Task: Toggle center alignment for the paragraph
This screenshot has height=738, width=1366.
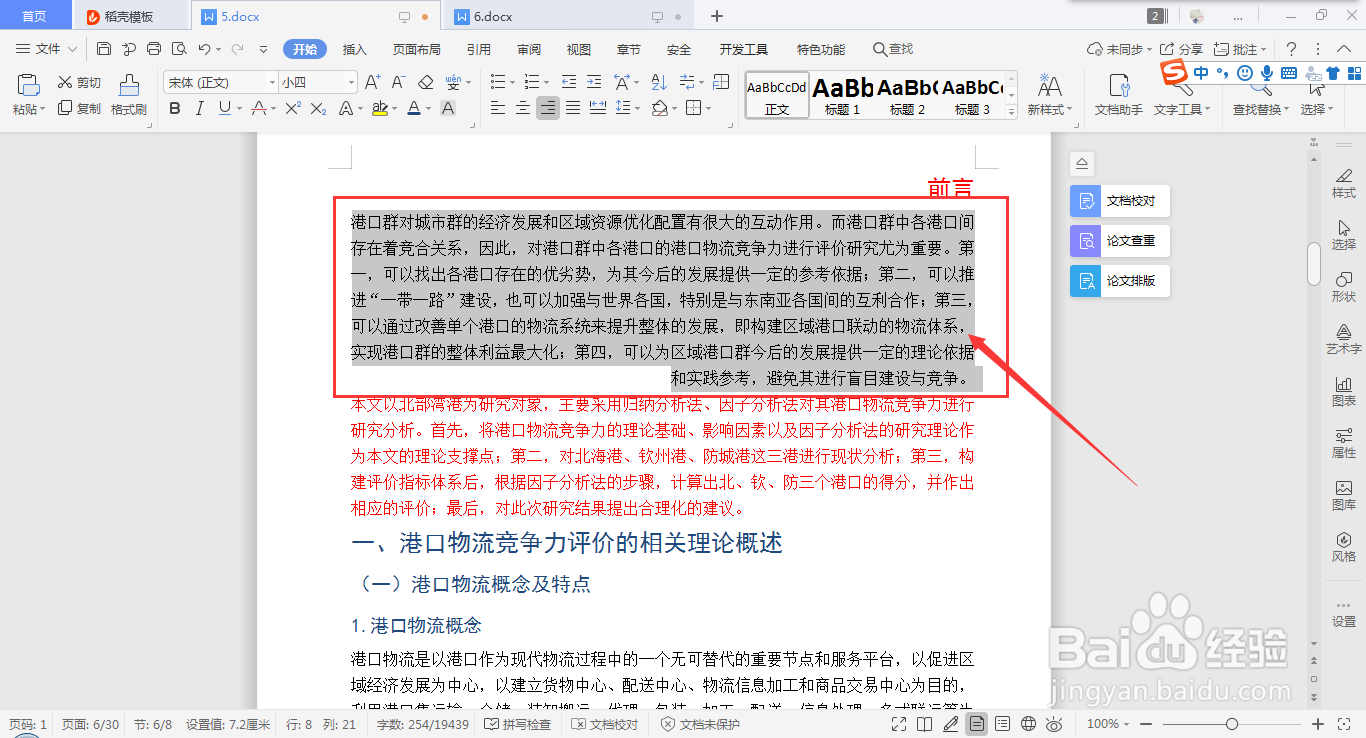Action: tap(522, 108)
